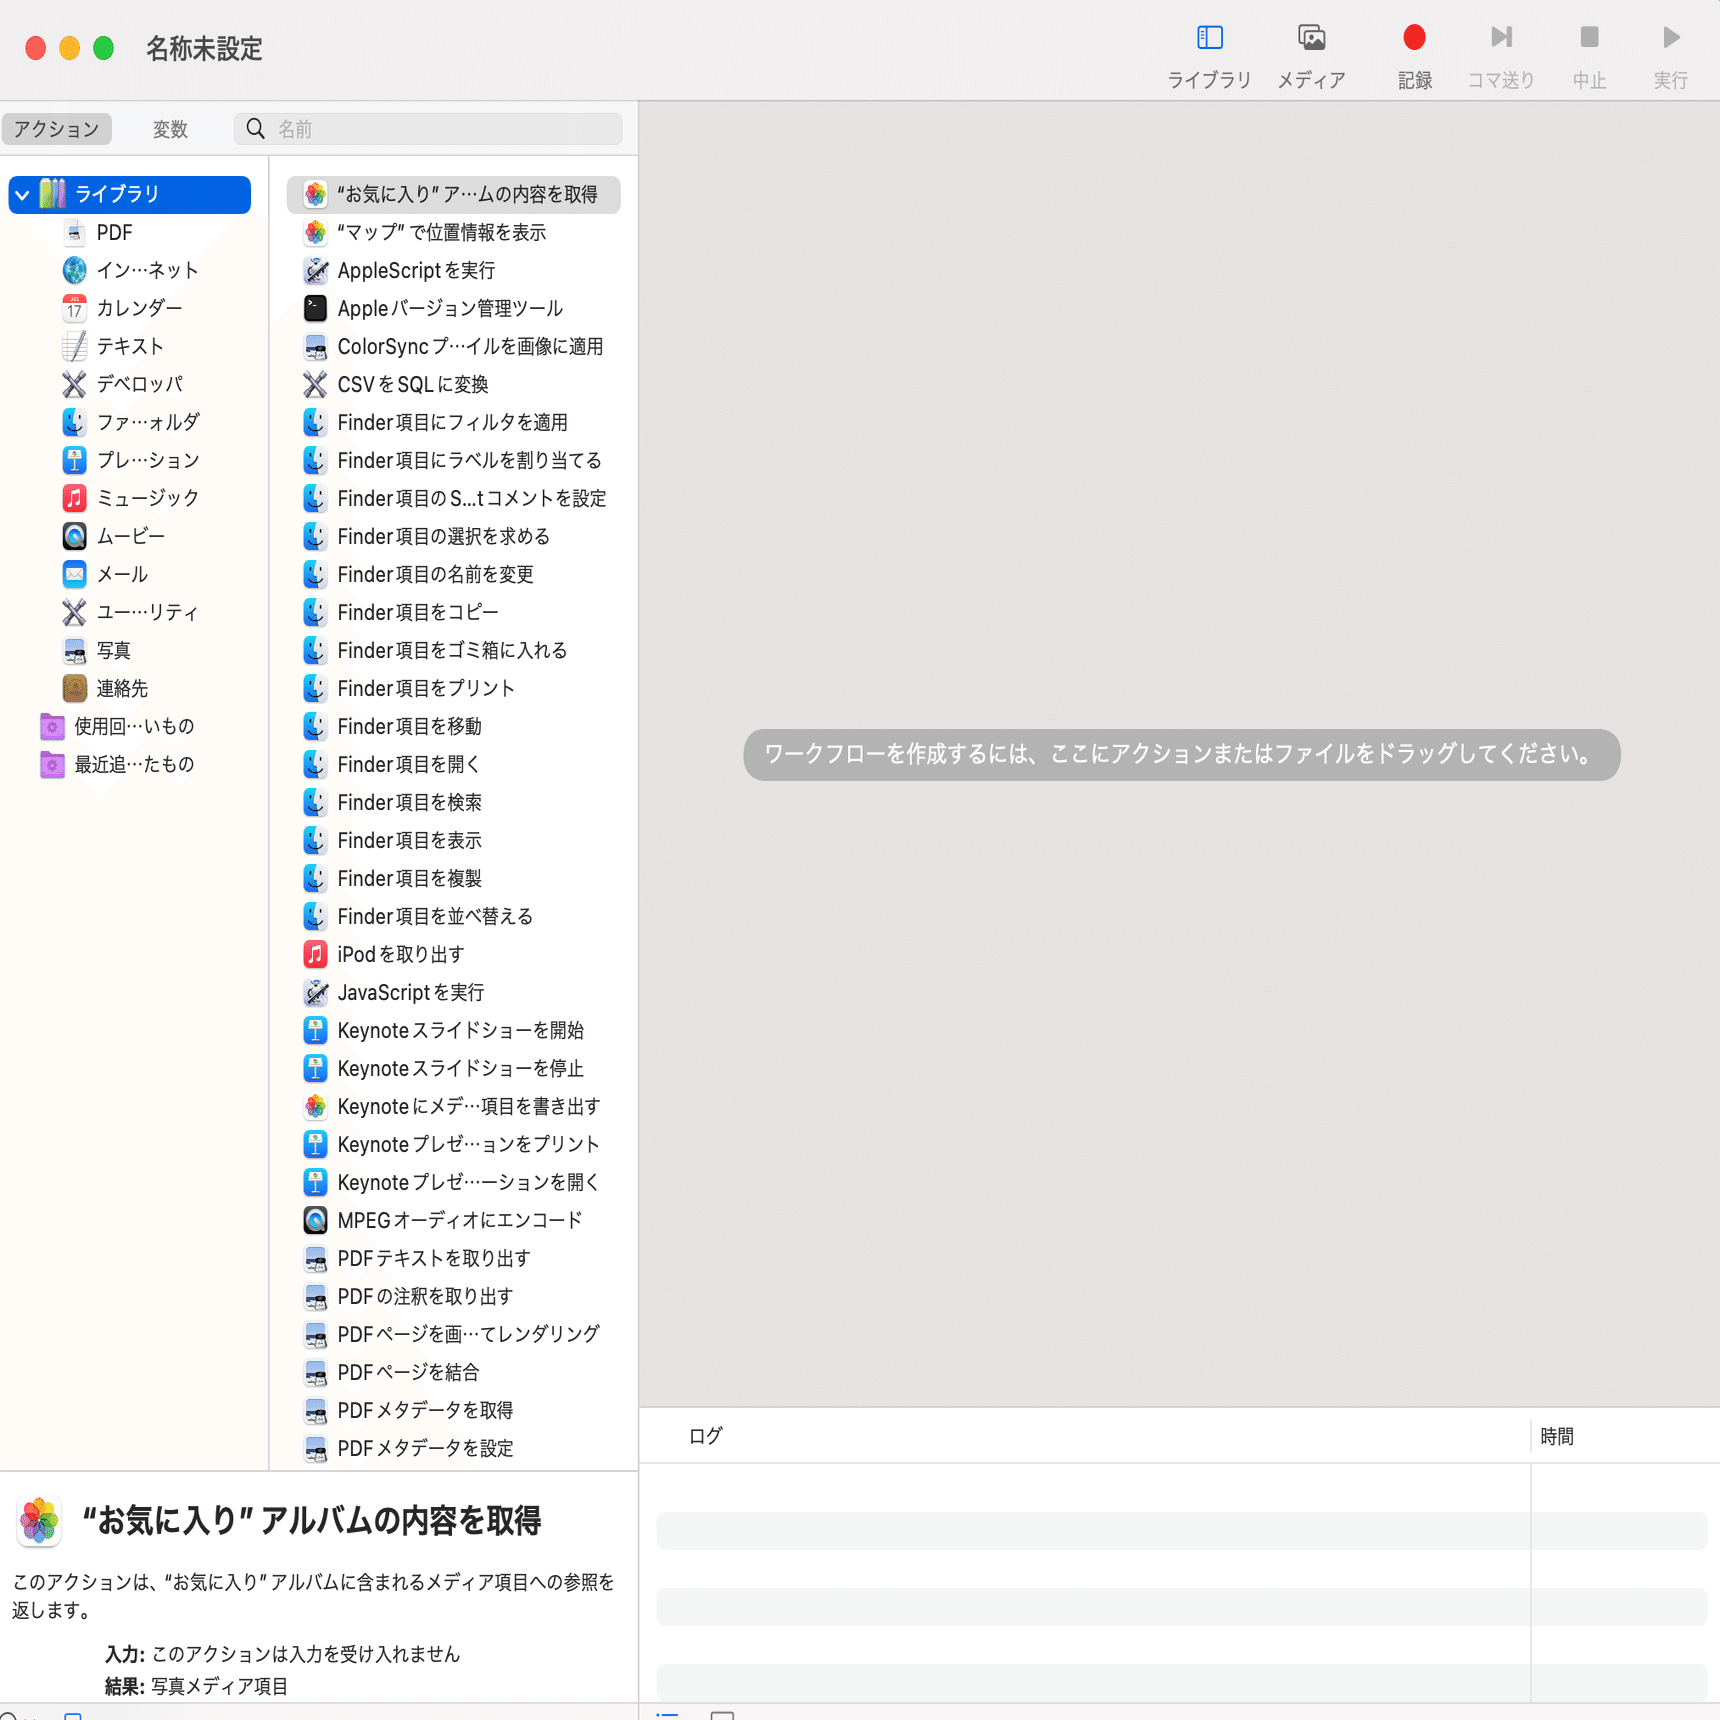Screen dimensions: 1720x1720
Task: Click the Finder項目のS...tコメントを設定 row
Action: [454, 499]
